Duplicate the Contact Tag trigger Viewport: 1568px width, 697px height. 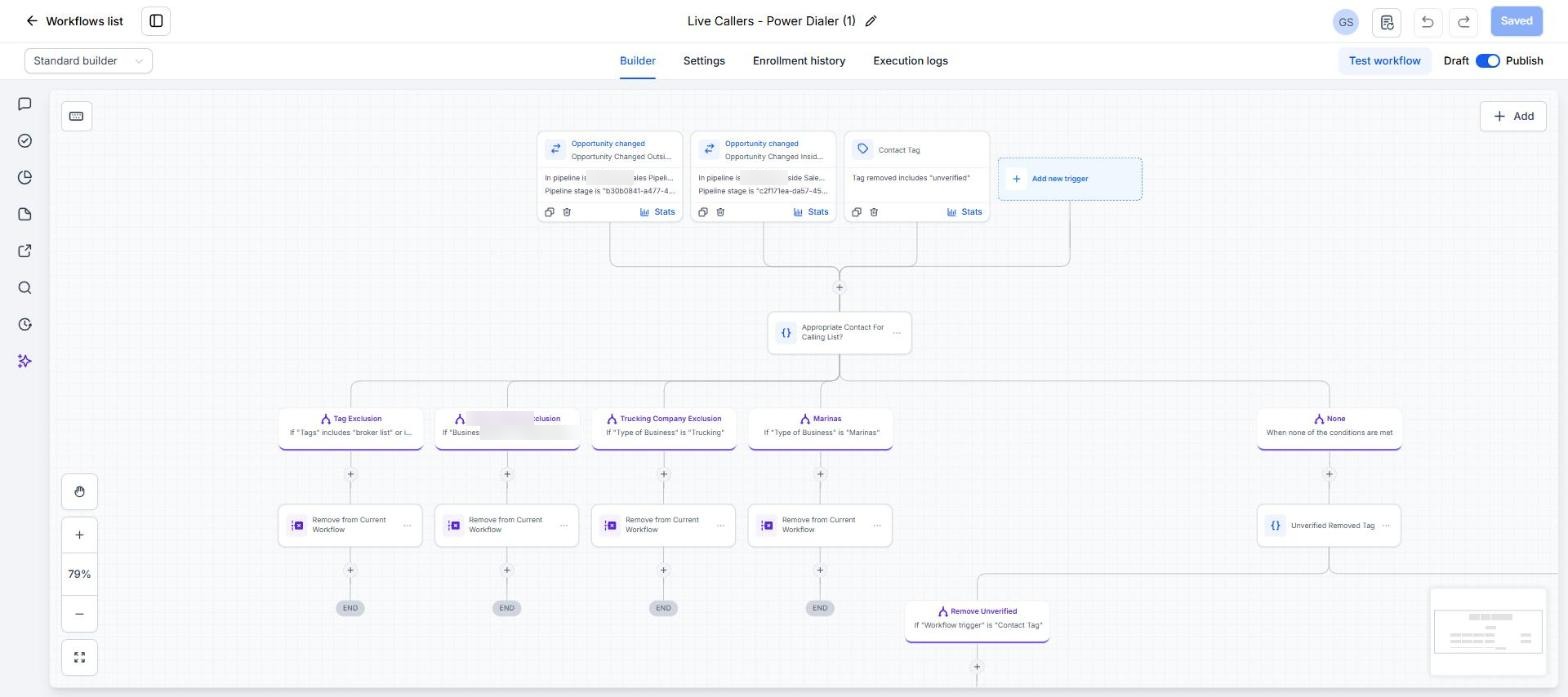point(856,212)
